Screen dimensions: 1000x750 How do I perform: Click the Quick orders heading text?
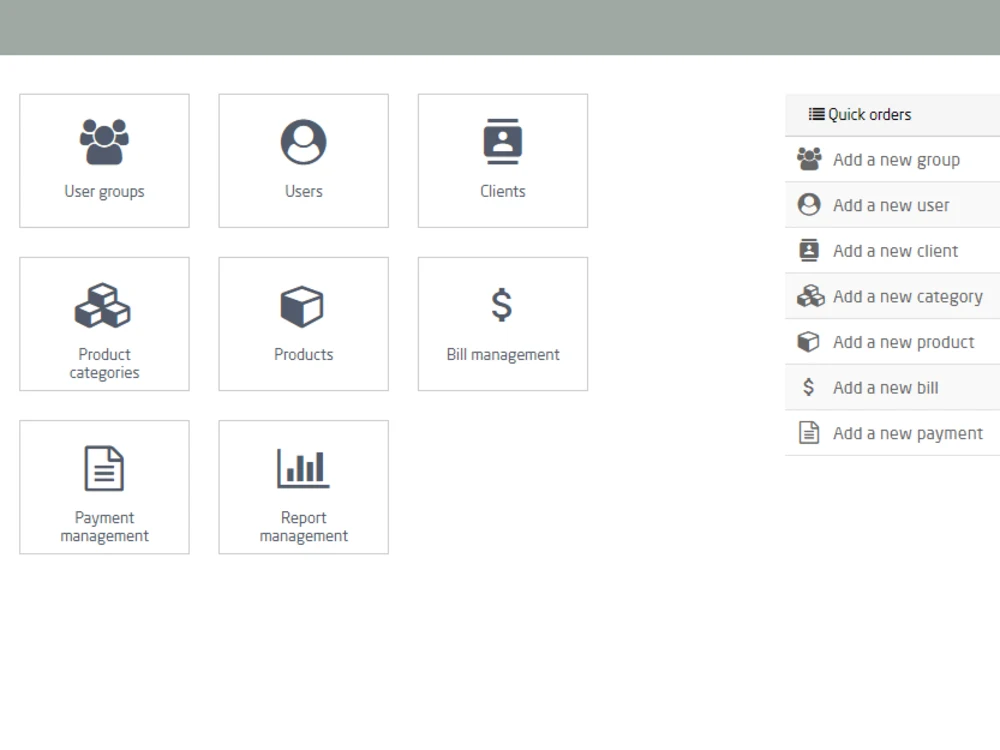pyautogui.click(x=869, y=115)
